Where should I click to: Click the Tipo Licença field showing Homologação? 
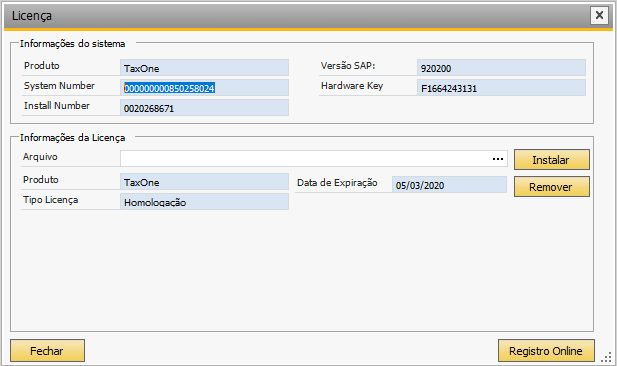coord(204,201)
